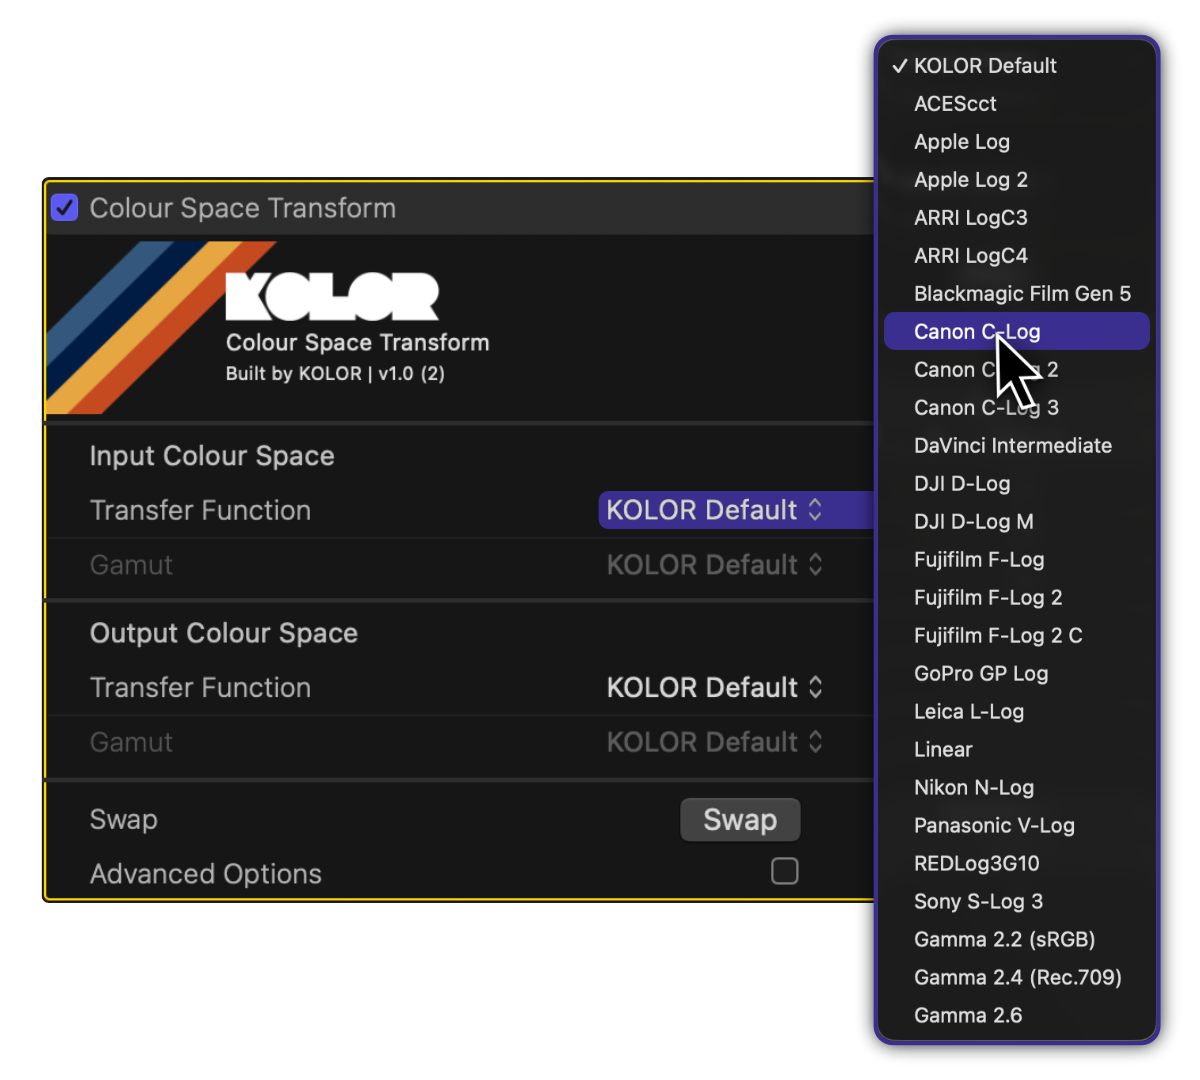This screenshot has width=1200, height=1080.
Task: Select Canon C-Log from the list
Action: click(976, 332)
